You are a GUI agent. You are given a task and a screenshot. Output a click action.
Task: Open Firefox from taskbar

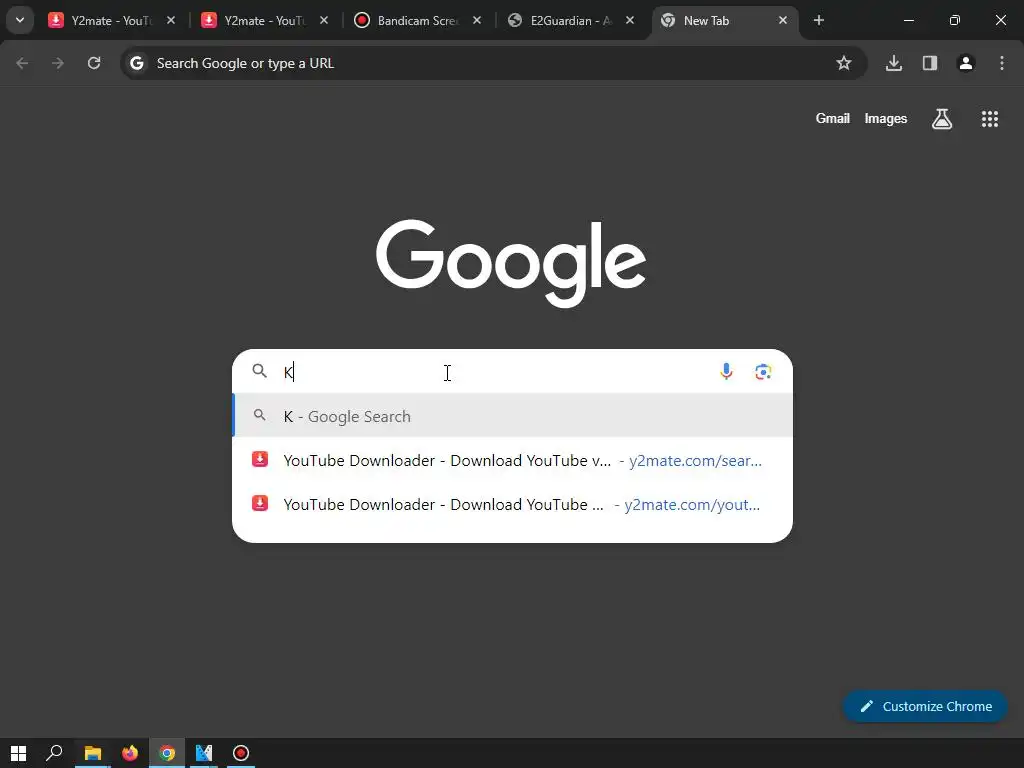[130, 753]
